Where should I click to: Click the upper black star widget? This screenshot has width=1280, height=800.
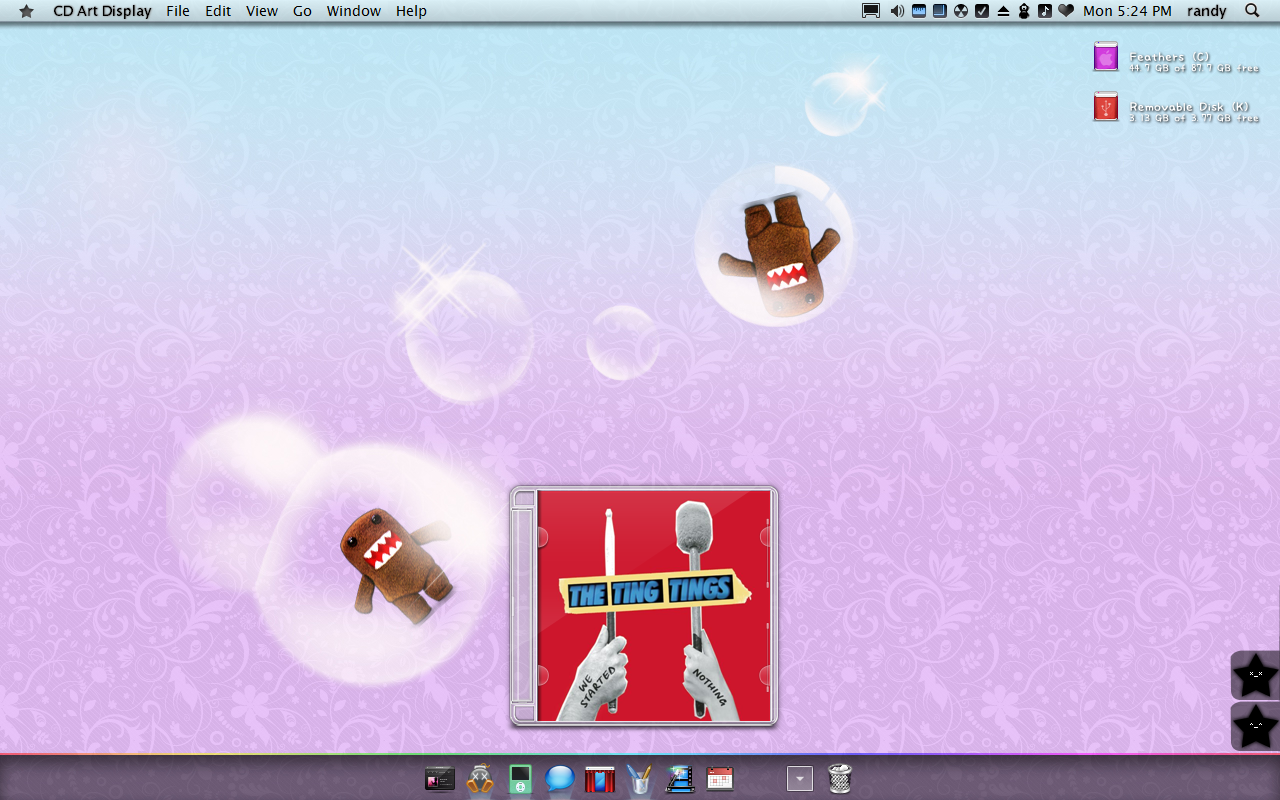click(x=1255, y=676)
